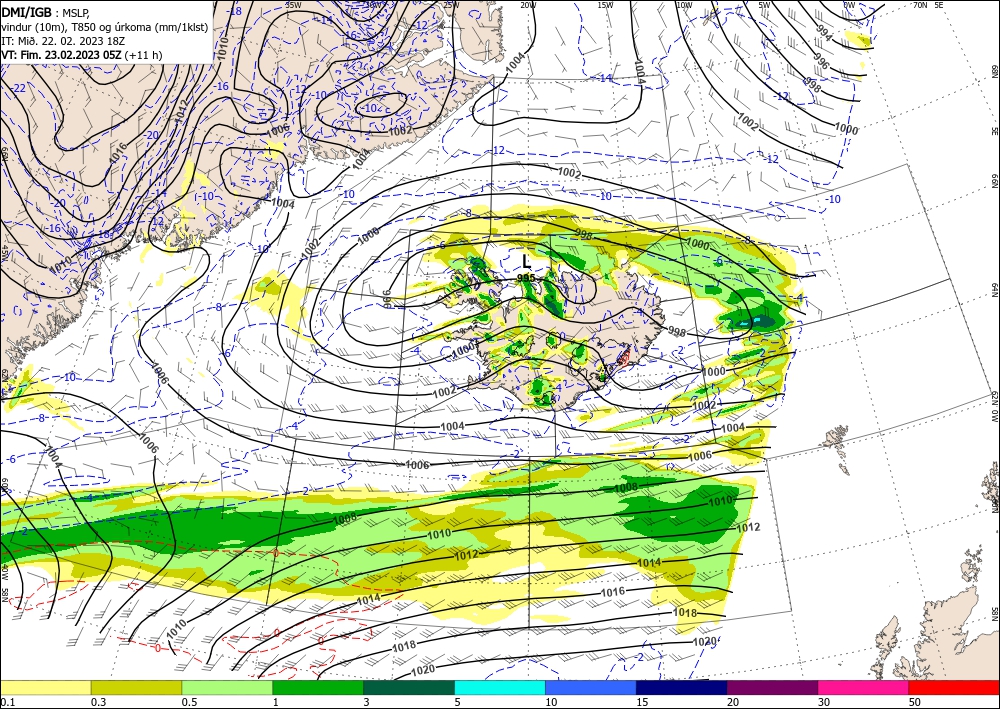This screenshot has height=709, width=1000.
Task: Click the '15W' longitude label at top
Action: pyautogui.click(x=605, y=5)
